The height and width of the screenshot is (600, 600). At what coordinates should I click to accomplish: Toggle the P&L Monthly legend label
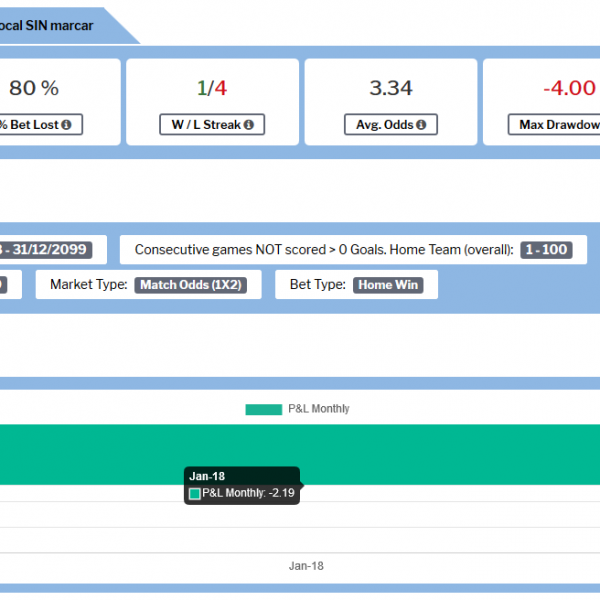click(318, 409)
